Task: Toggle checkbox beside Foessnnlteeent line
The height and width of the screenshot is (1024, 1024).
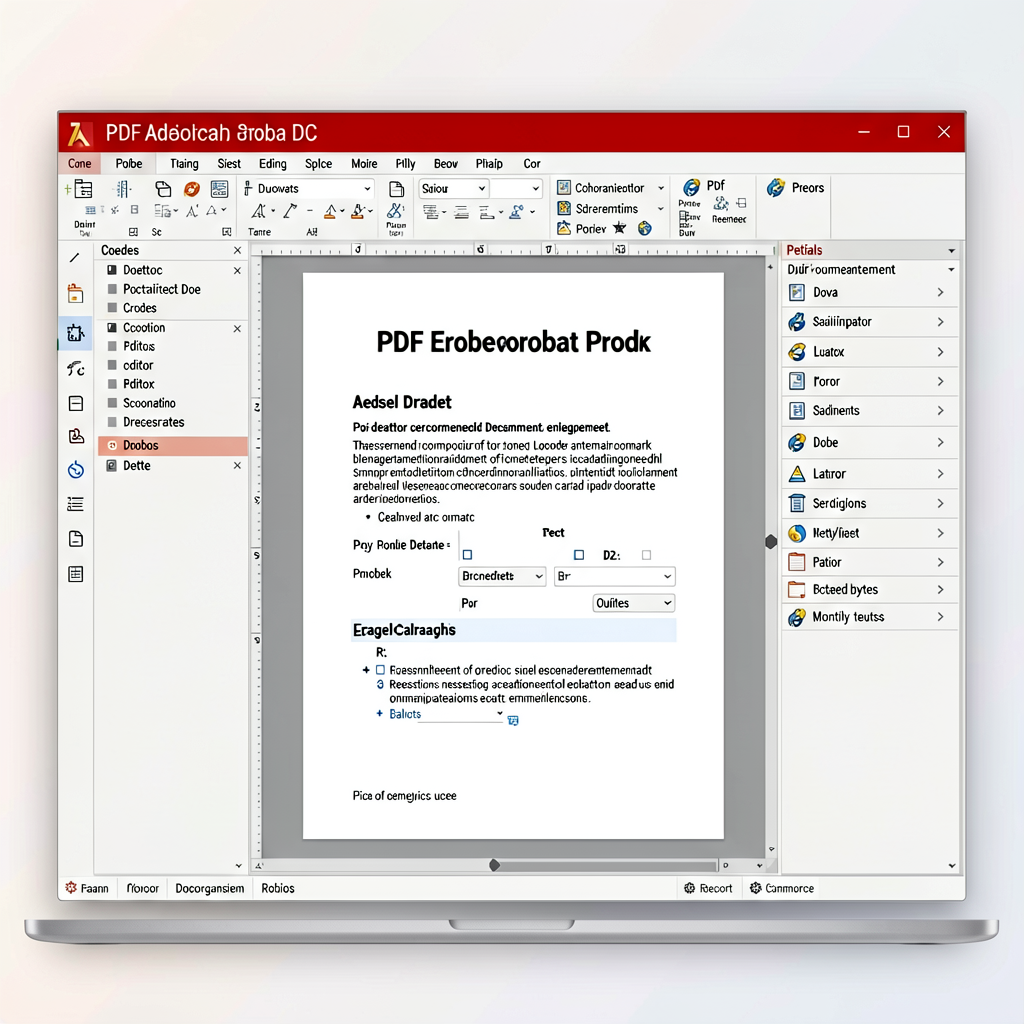Action: pos(380,670)
